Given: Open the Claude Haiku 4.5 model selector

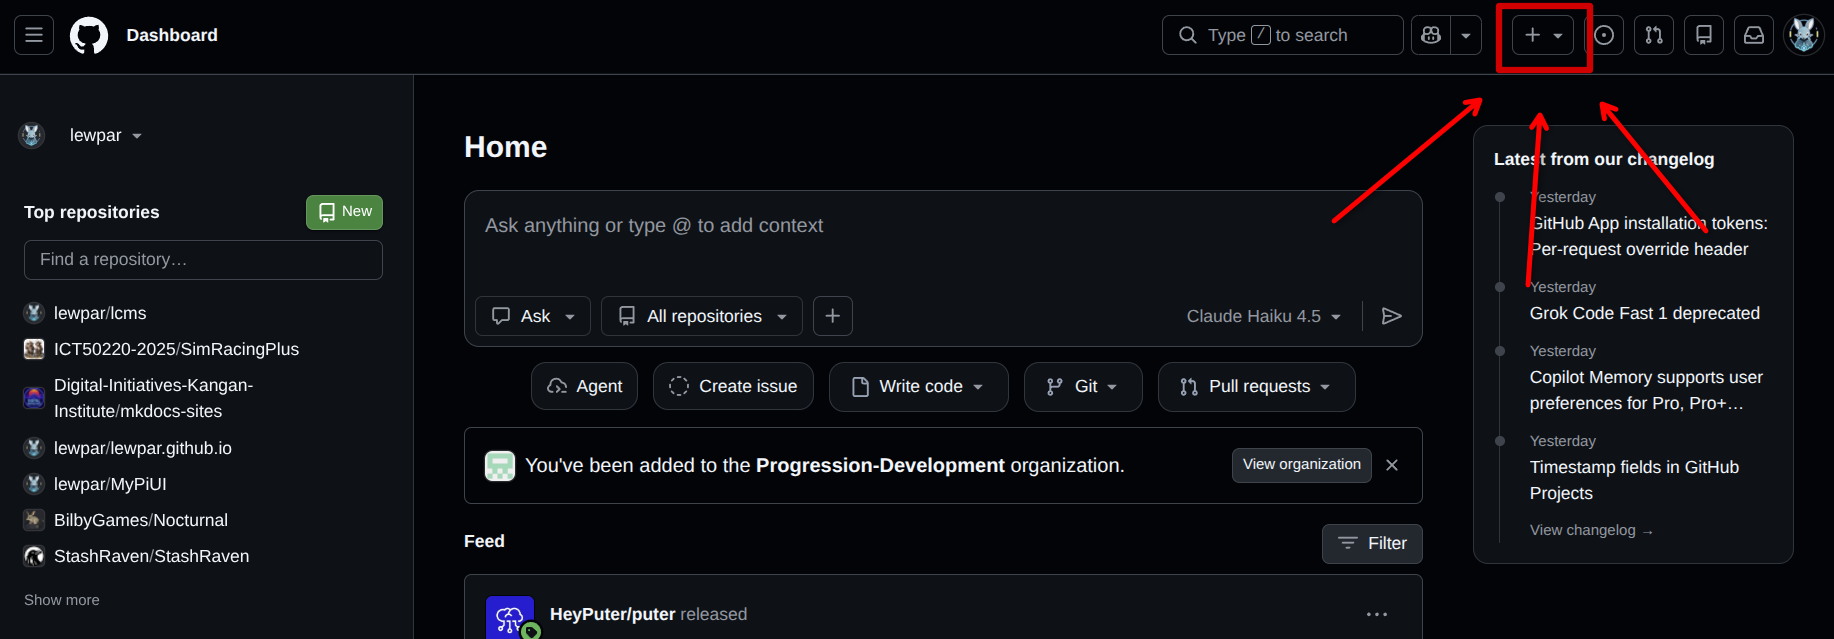Looking at the screenshot, I should pyautogui.click(x=1264, y=316).
